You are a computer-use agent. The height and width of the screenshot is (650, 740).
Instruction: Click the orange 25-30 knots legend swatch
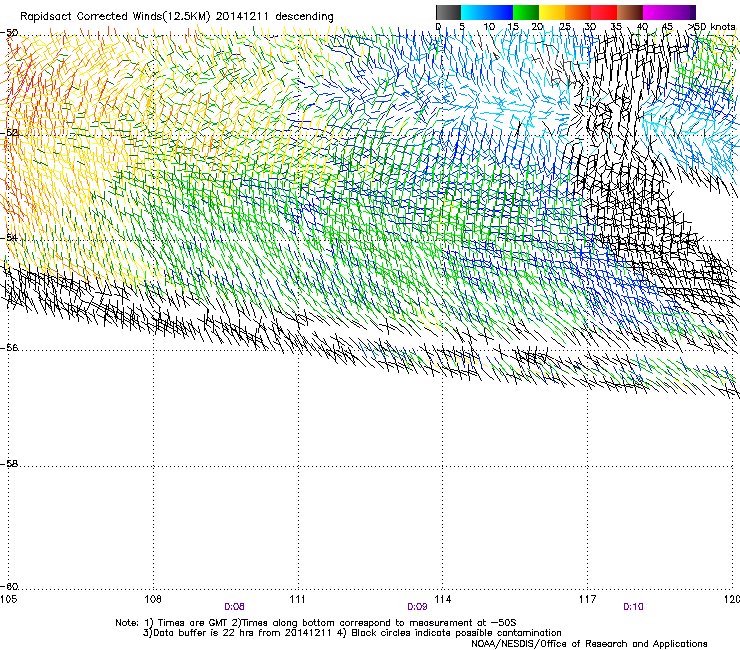pyautogui.click(x=578, y=12)
